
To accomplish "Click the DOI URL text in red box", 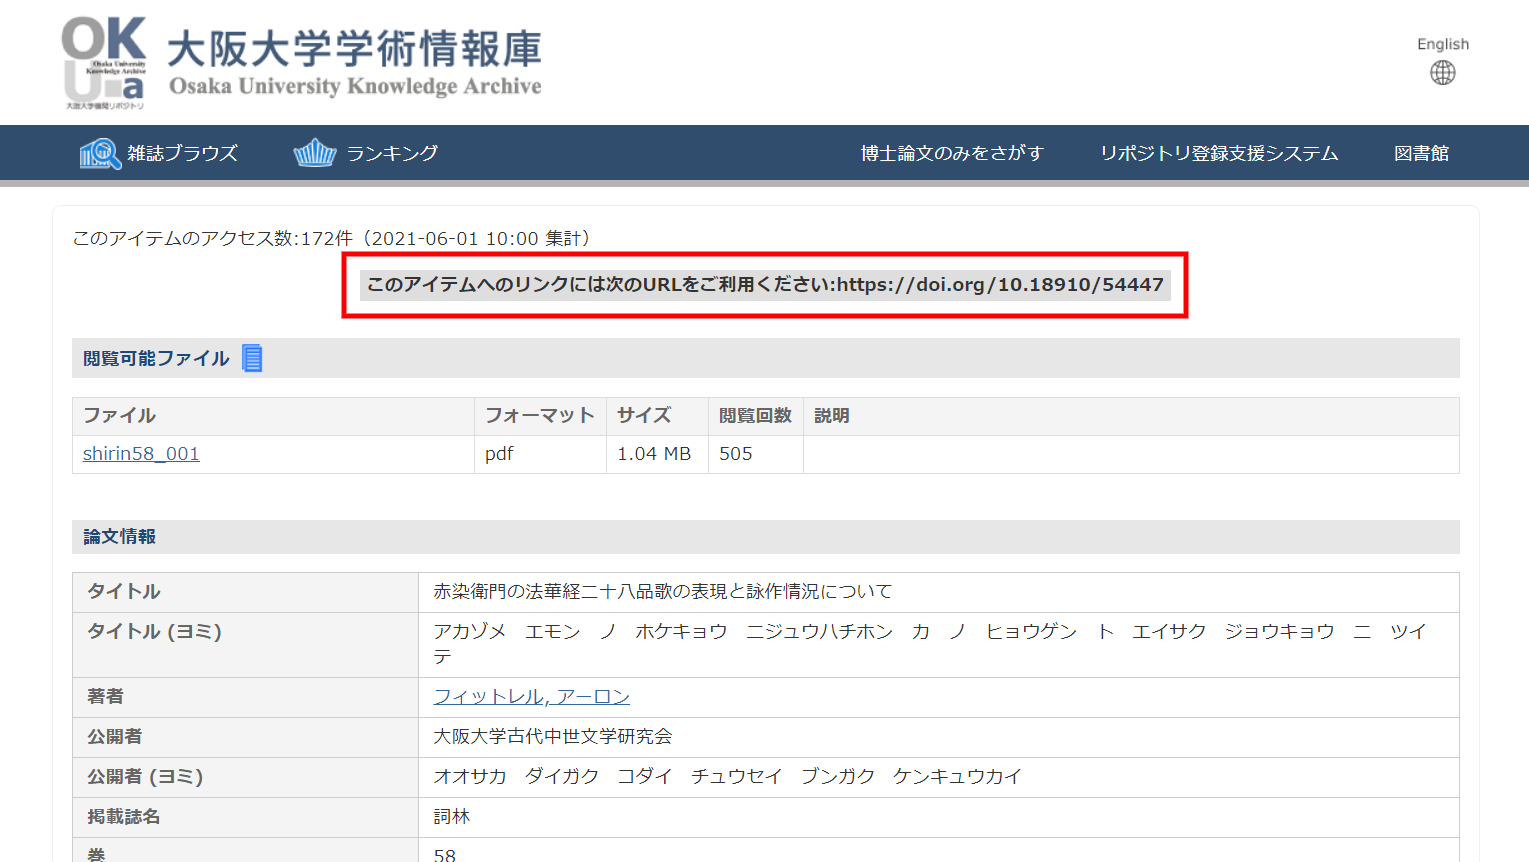I will [999, 285].
